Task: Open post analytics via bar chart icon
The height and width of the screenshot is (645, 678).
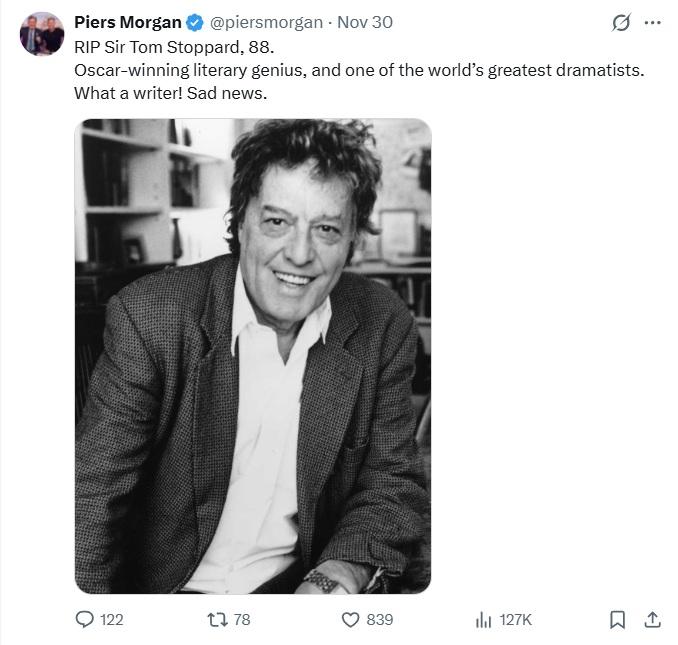Action: (x=484, y=620)
